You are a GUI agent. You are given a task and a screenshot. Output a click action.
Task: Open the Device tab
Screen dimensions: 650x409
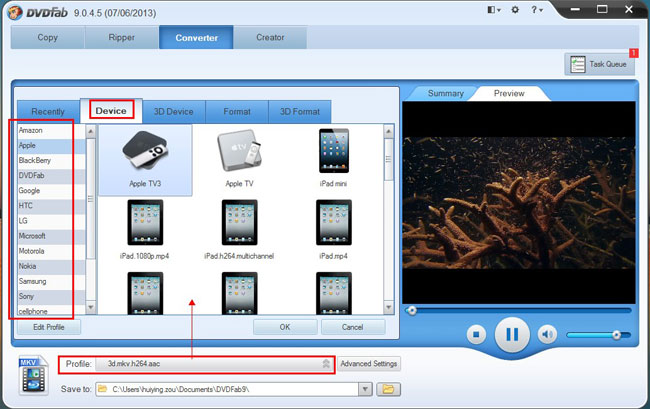point(111,111)
